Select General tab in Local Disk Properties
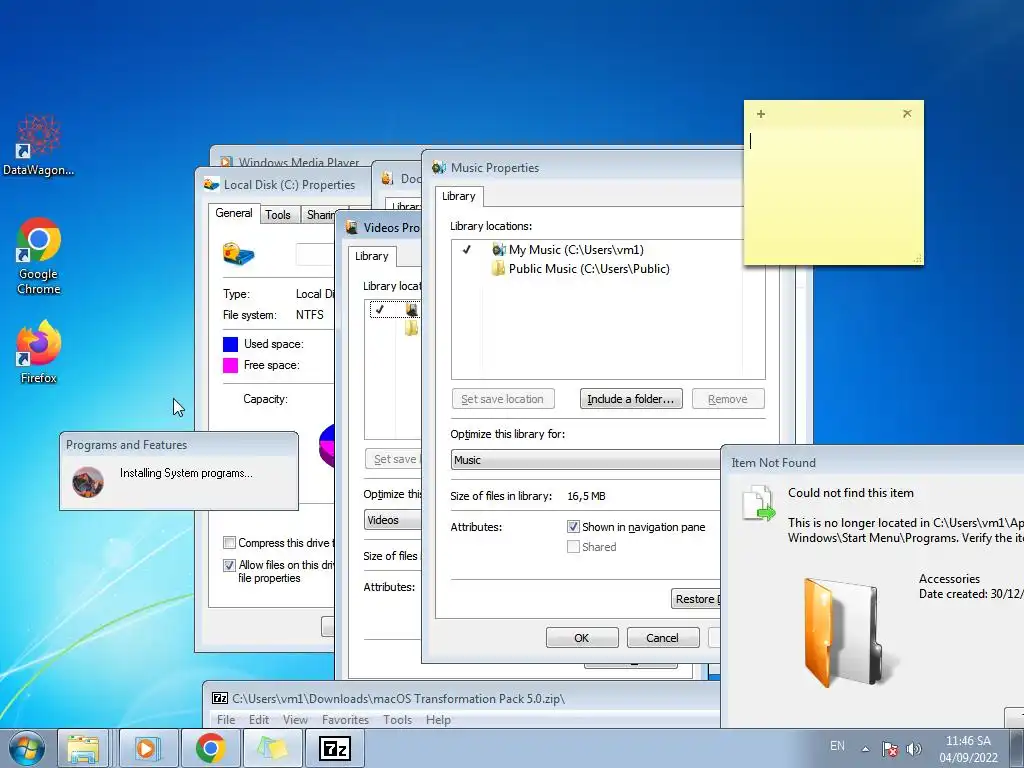The image size is (1024, 768). (x=234, y=213)
